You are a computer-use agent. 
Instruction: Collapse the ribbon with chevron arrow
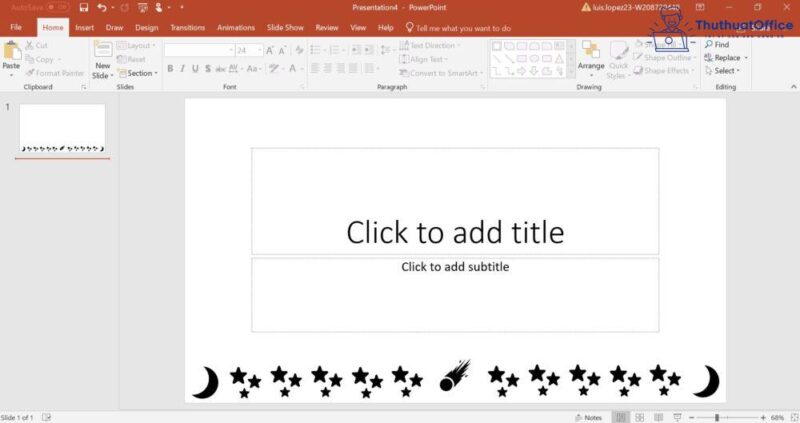(x=793, y=87)
